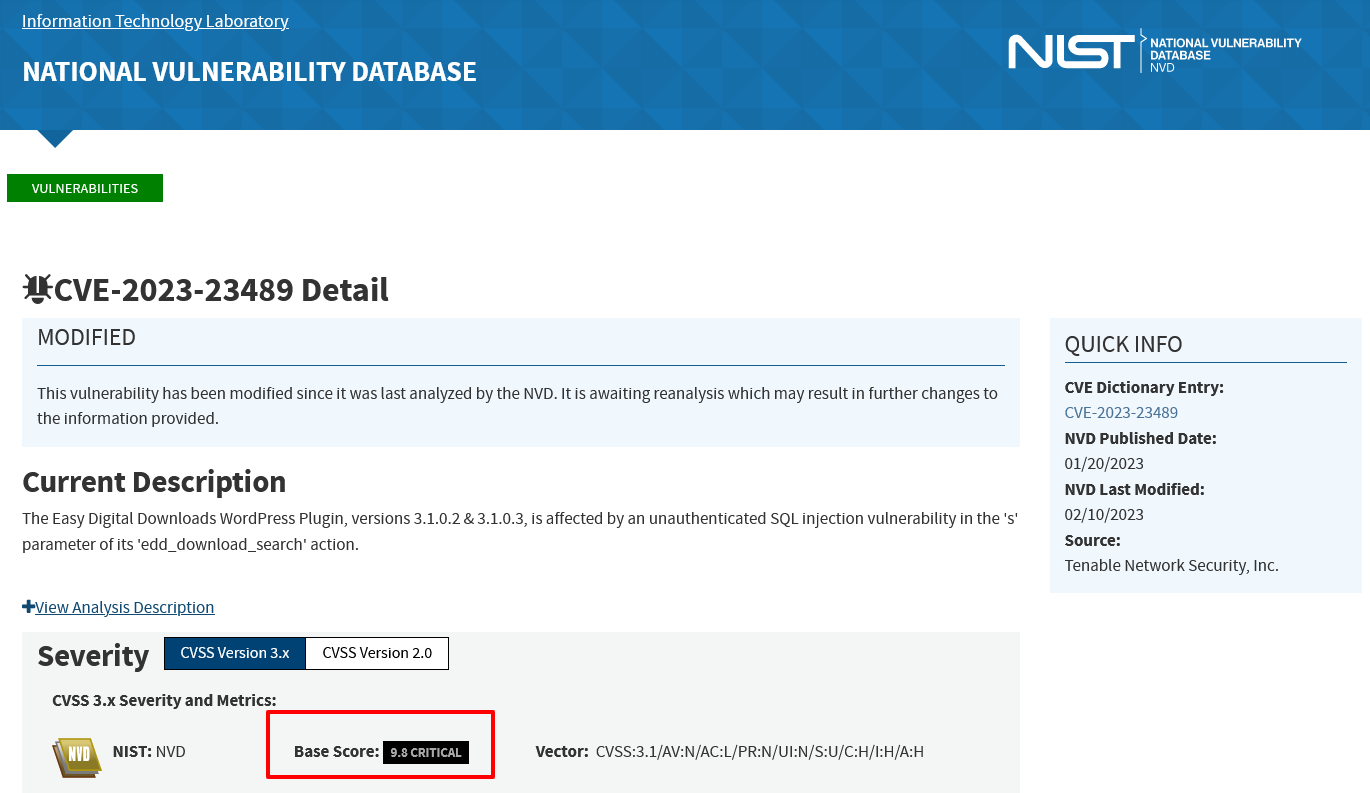Select the CVSS Version 3.x tab

(x=234, y=653)
